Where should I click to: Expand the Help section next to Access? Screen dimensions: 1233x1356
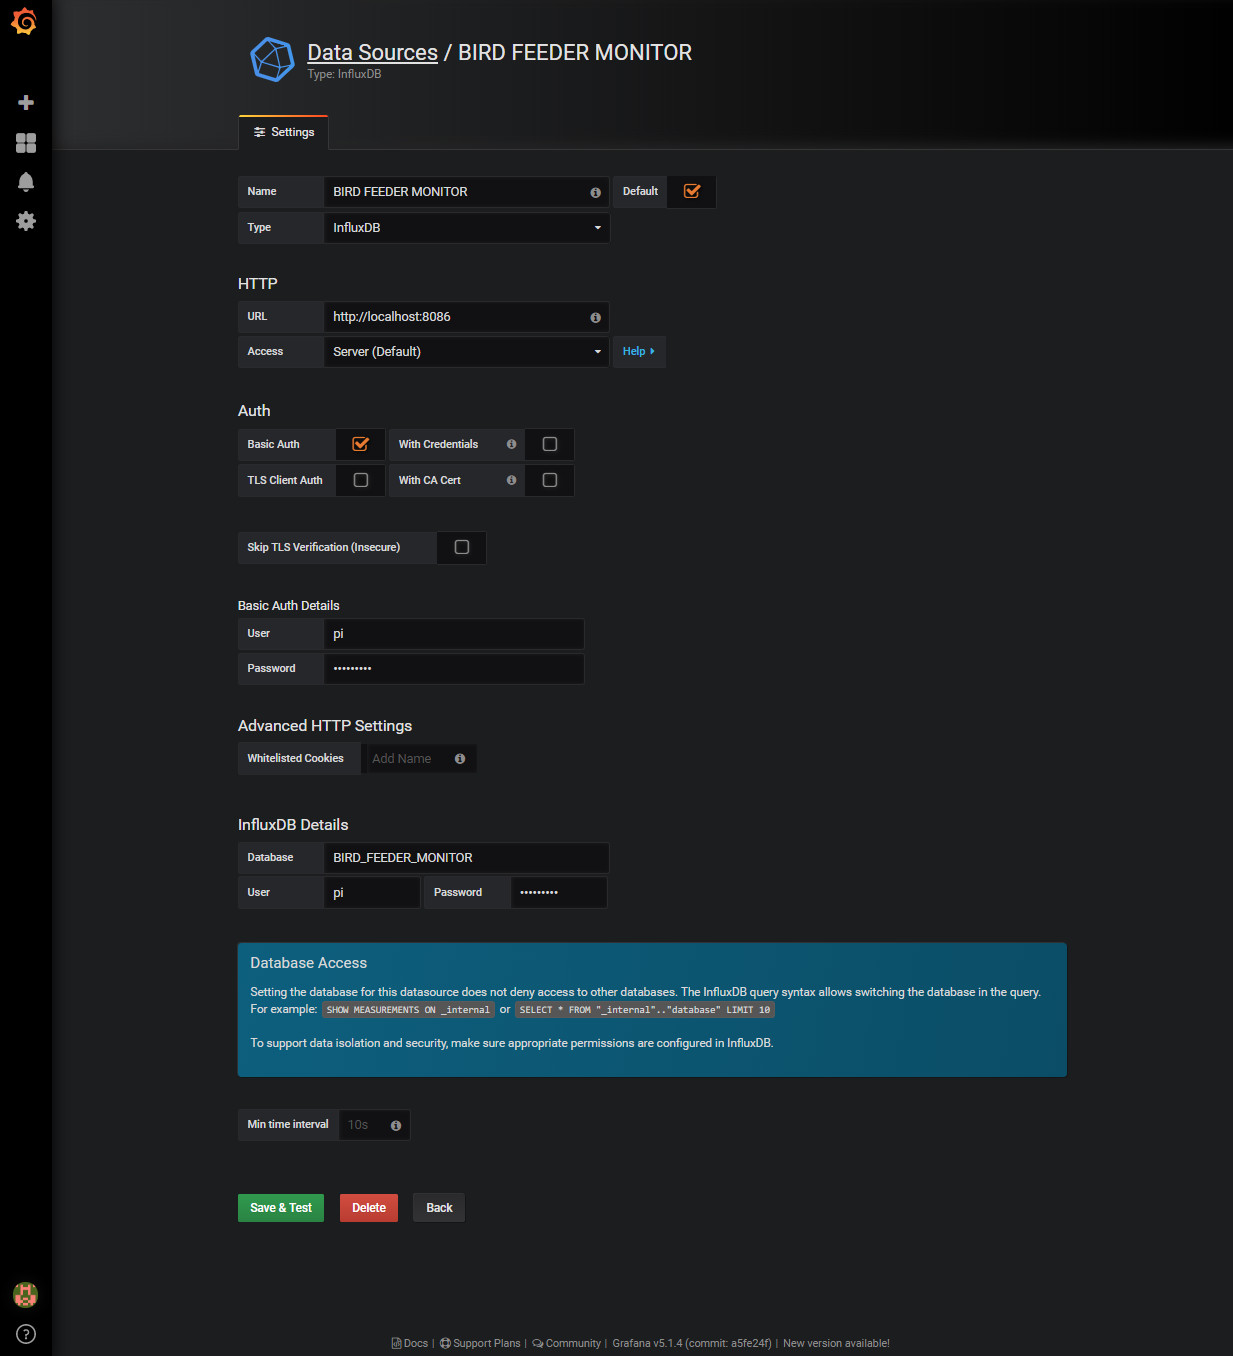[639, 351]
